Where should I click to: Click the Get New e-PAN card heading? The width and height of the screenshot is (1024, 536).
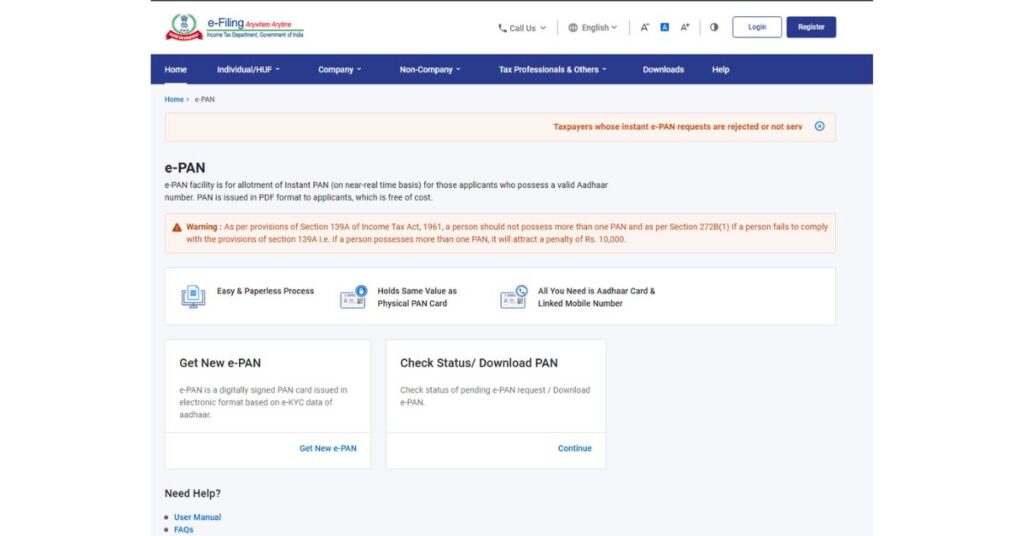coord(220,363)
